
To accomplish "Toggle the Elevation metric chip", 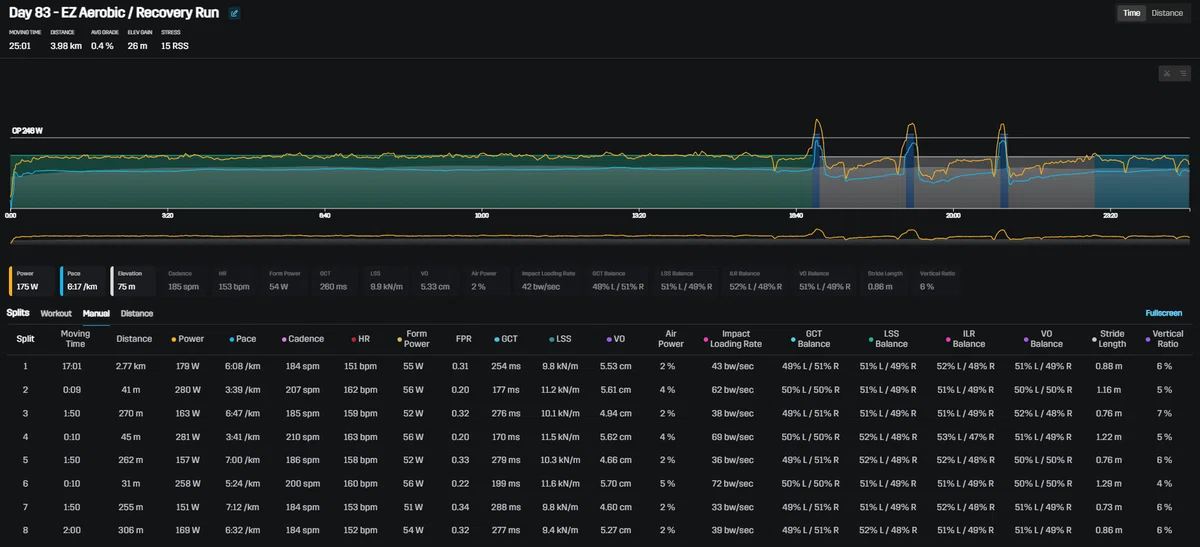I will (x=136, y=280).
